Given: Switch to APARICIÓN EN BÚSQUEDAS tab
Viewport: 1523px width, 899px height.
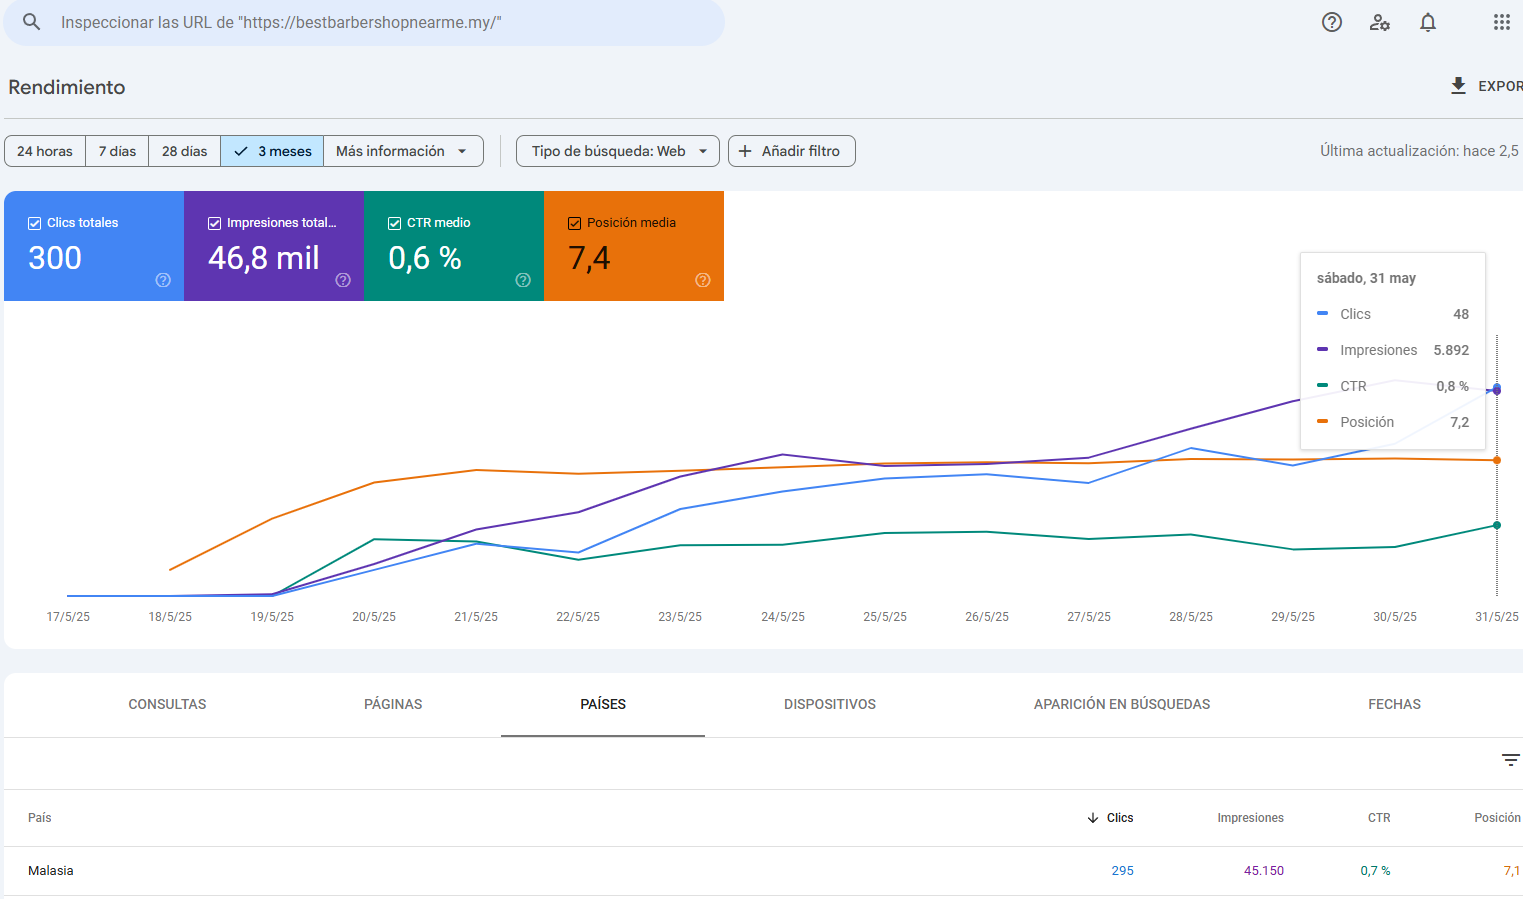Looking at the screenshot, I should click(1122, 704).
